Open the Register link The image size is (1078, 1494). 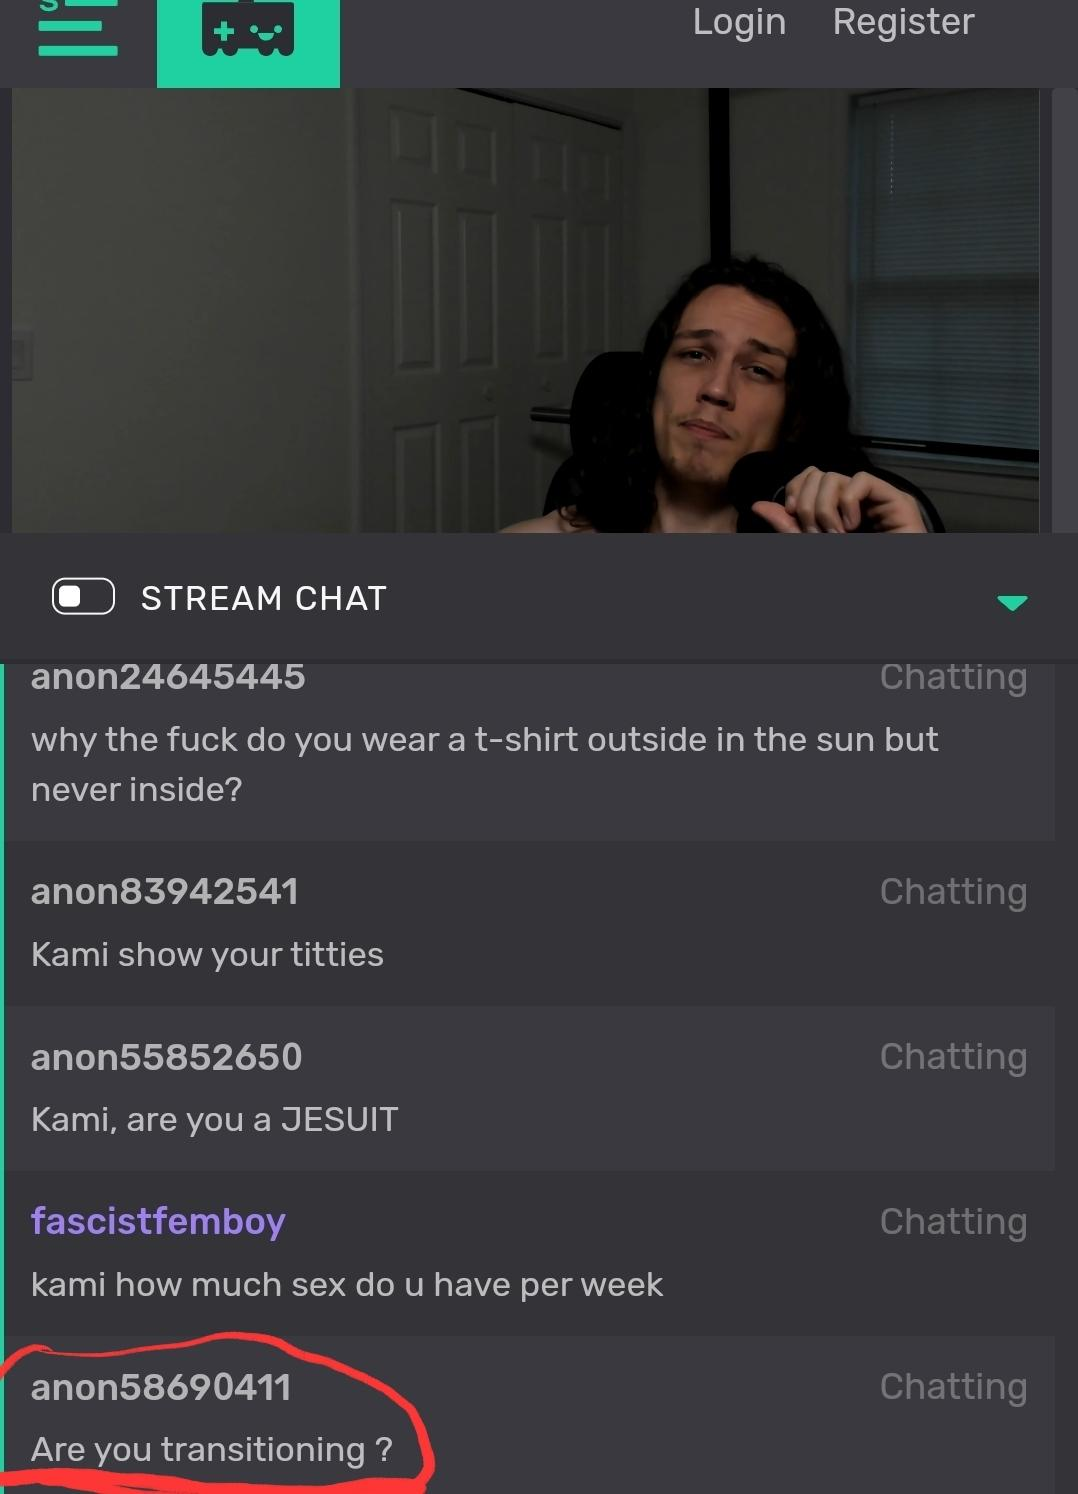[x=903, y=22]
